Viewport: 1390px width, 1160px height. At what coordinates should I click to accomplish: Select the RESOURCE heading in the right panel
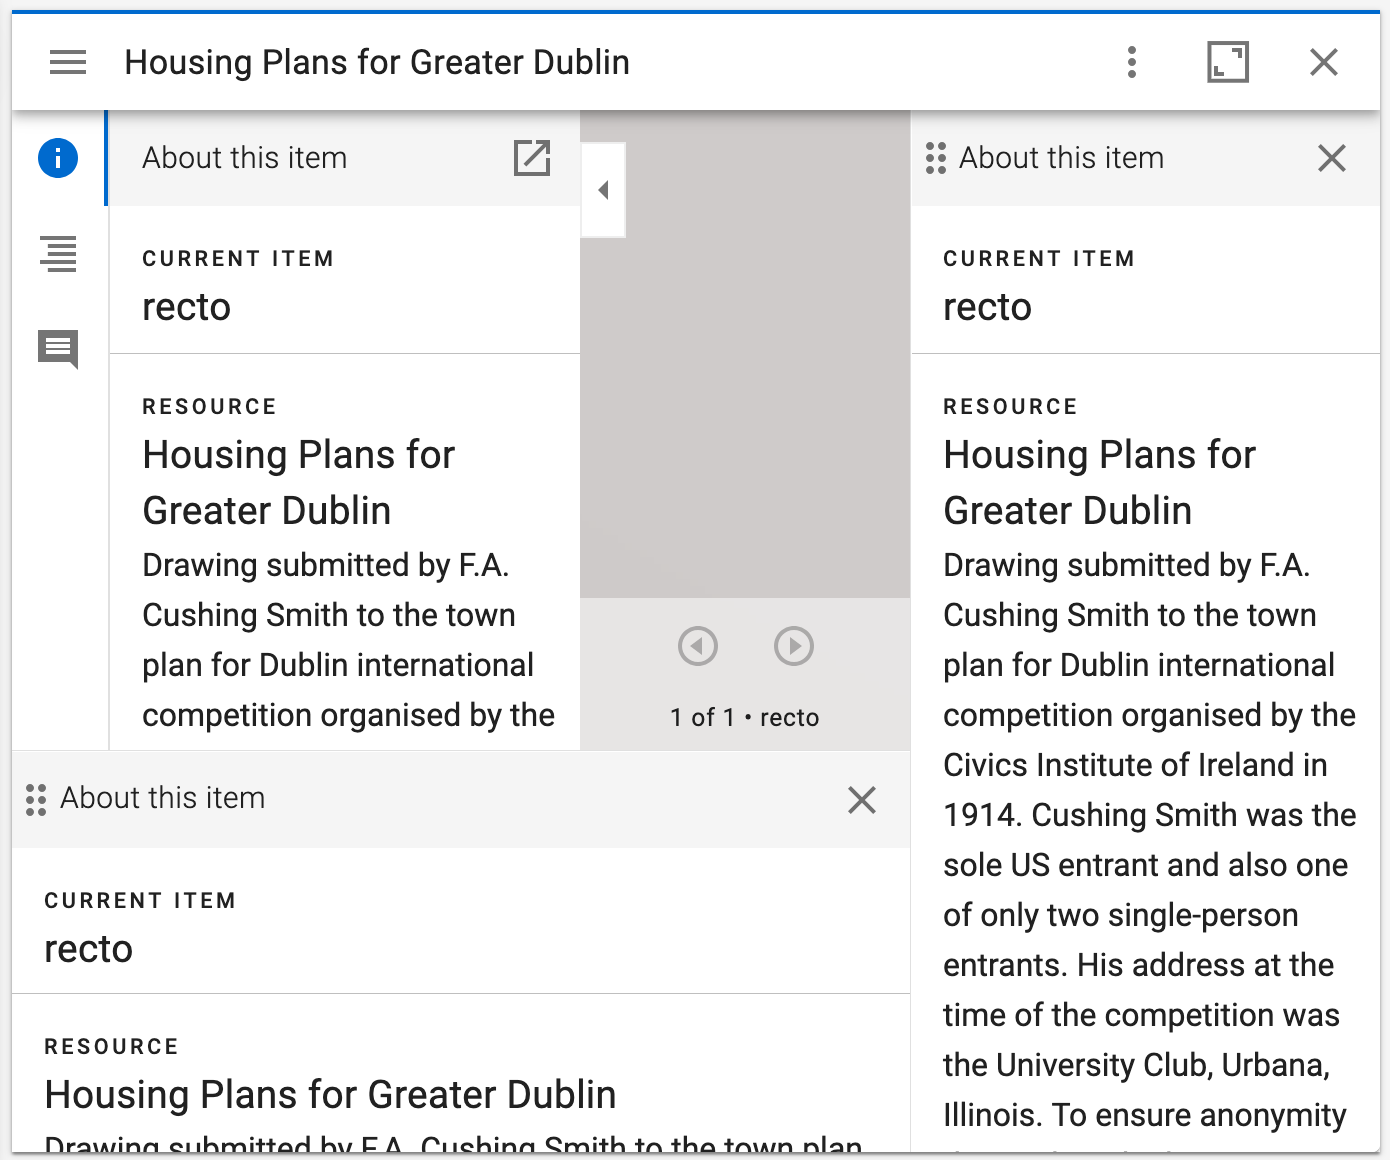click(1010, 406)
